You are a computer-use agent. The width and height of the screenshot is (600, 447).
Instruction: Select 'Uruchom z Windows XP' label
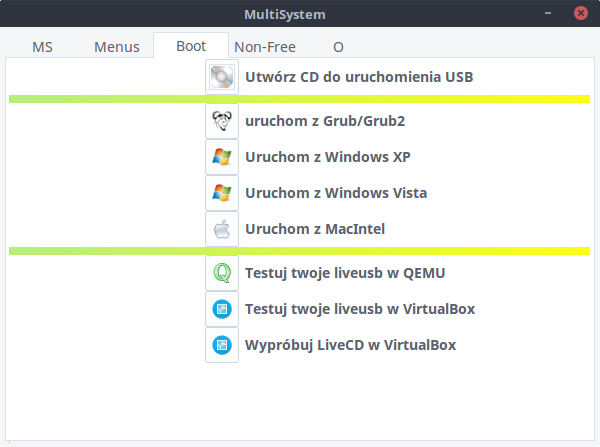click(328, 157)
